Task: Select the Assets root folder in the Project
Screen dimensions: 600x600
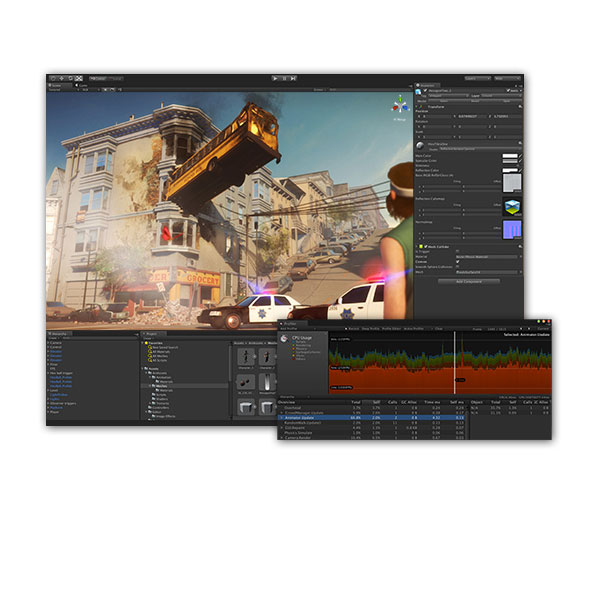Action: [x=153, y=368]
